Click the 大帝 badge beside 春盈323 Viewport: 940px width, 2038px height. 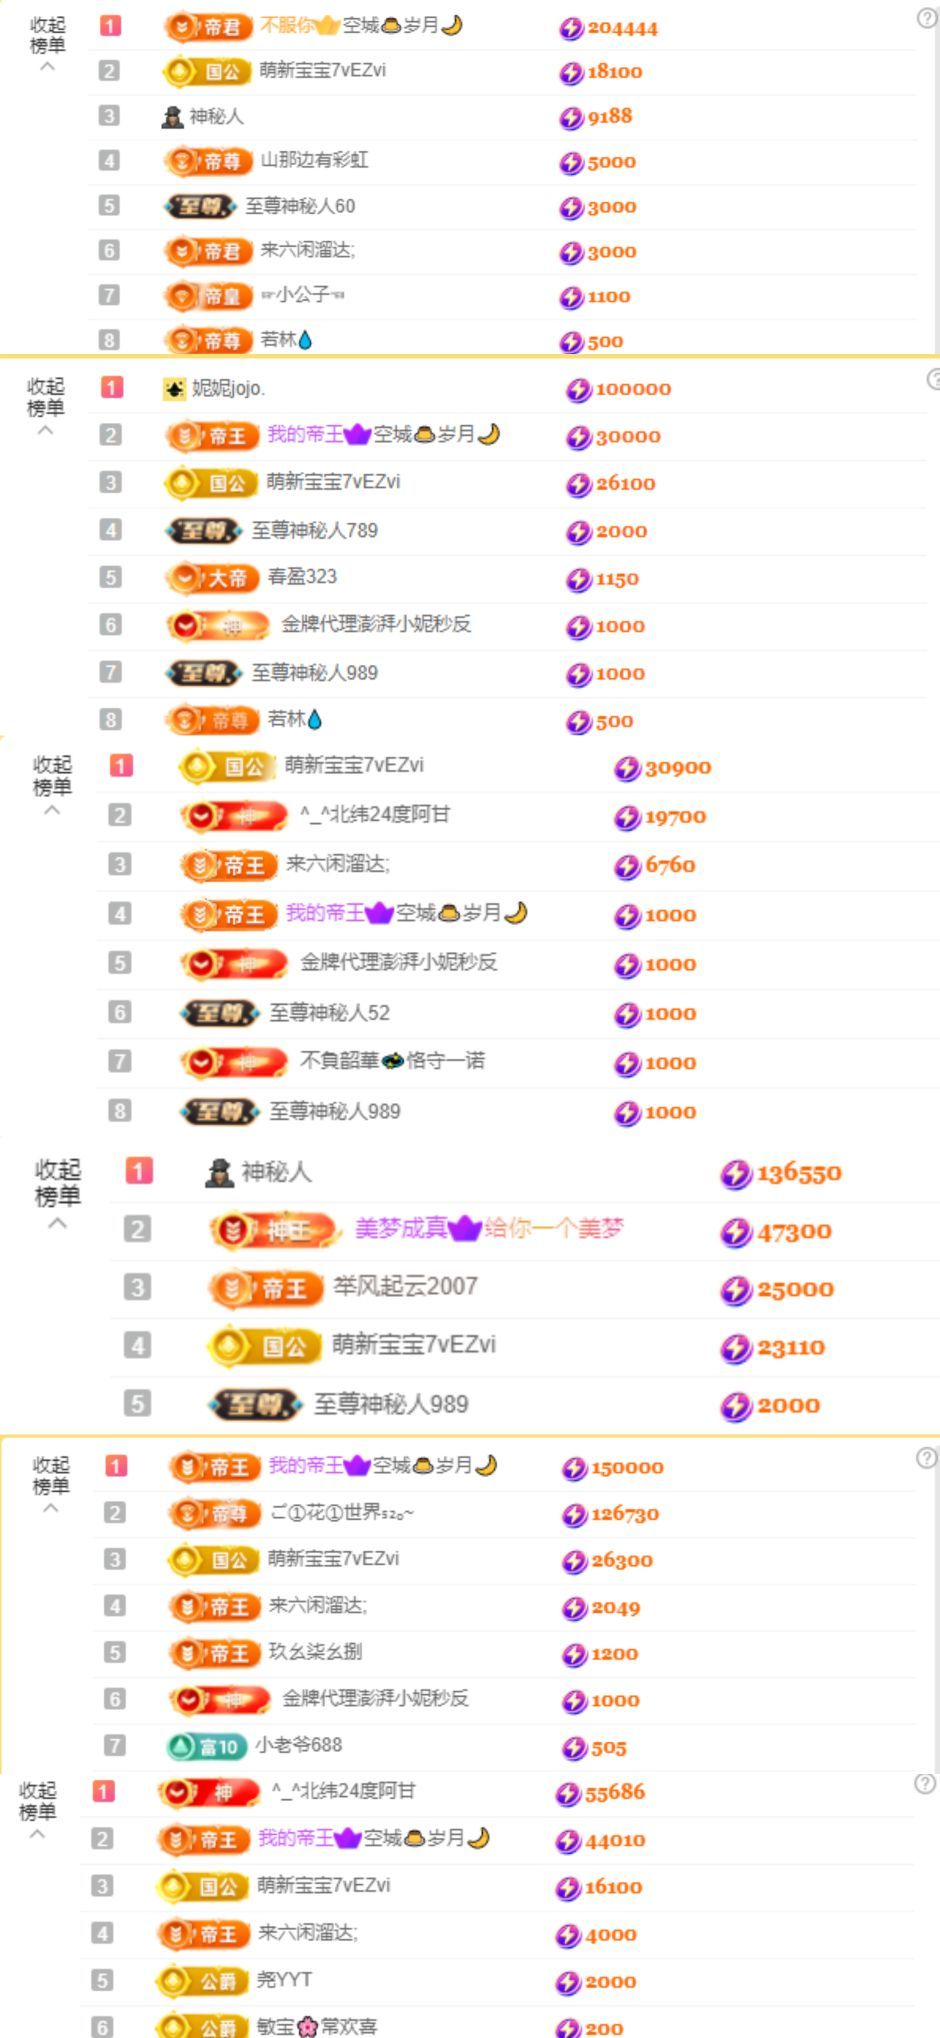[x=209, y=578]
